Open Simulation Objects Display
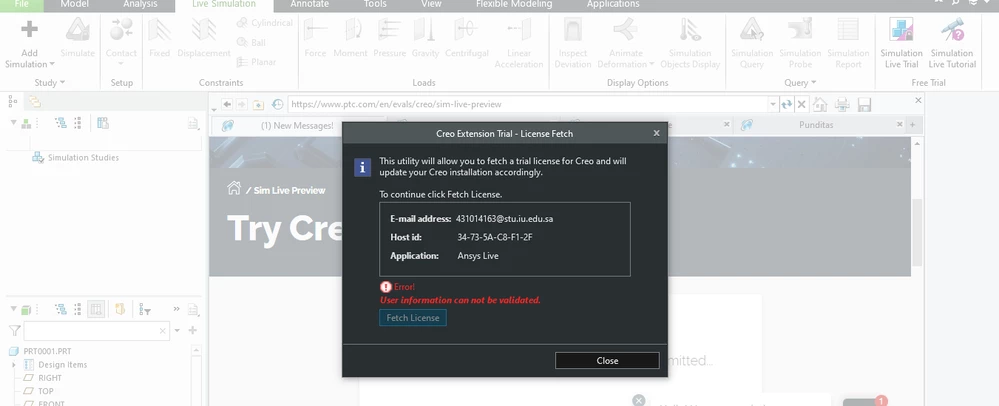The image size is (999, 406). [x=690, y=43]
